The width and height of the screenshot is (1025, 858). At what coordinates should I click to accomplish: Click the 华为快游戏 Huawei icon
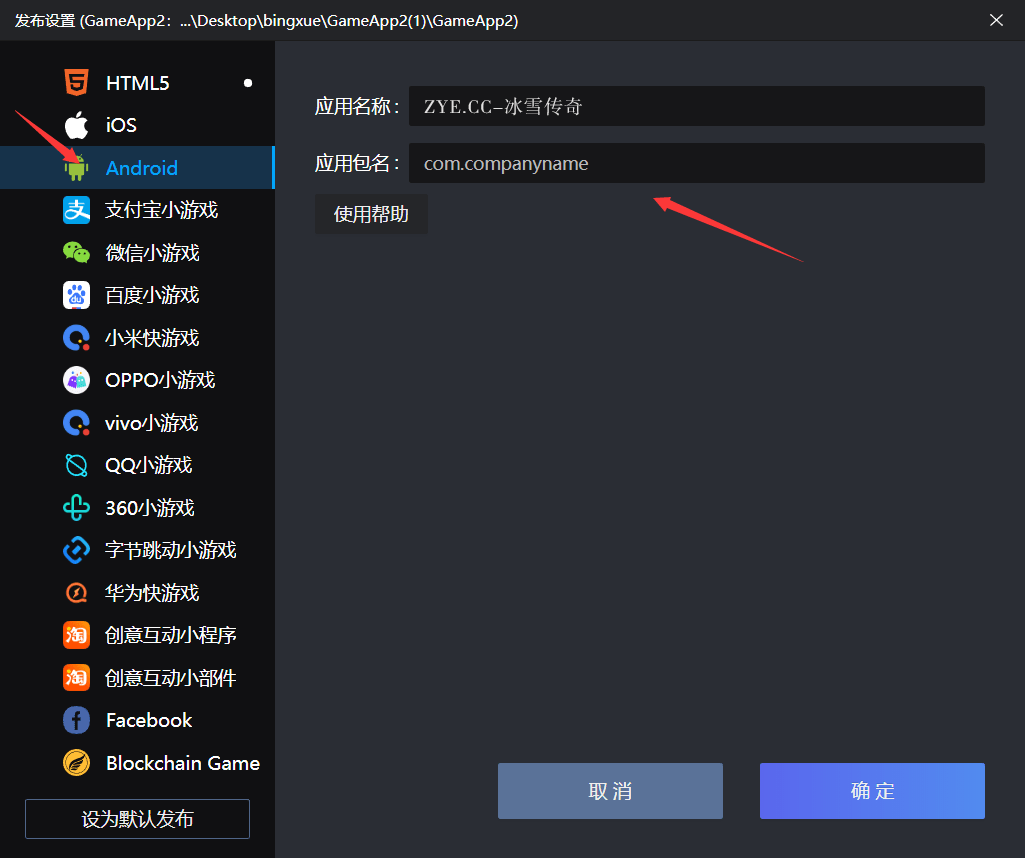coord(76,592)
